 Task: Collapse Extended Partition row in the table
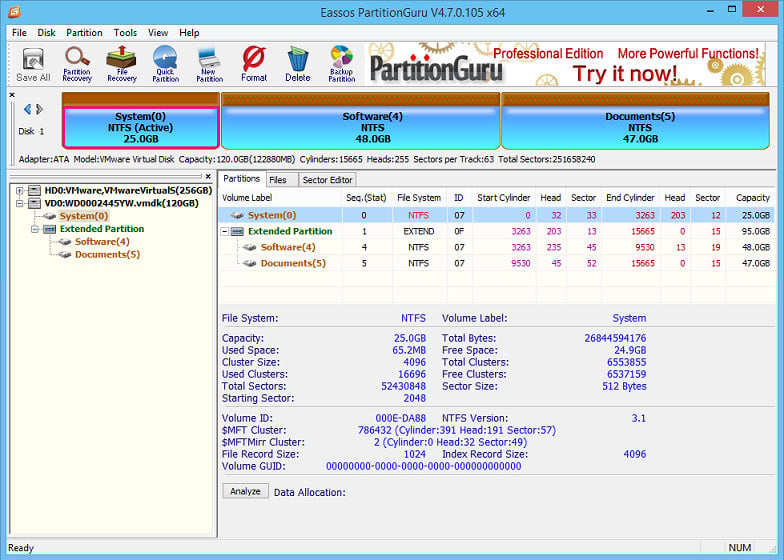(225, 232)
